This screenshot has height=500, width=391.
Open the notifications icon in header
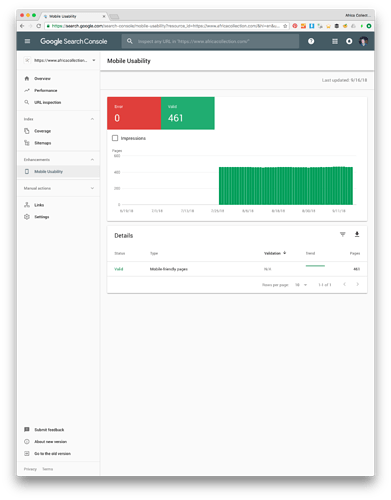click(x=349, y=41)
